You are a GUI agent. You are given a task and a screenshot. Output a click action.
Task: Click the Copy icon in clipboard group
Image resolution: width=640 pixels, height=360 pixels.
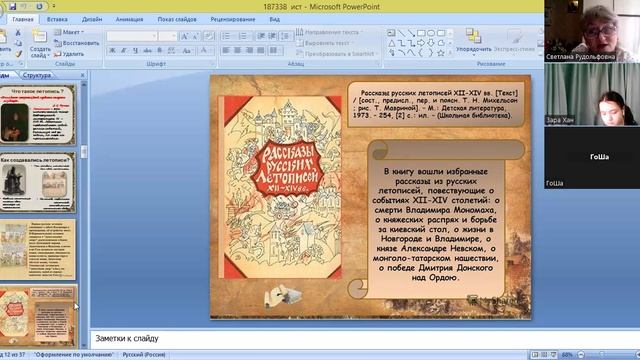pos(18,43)
